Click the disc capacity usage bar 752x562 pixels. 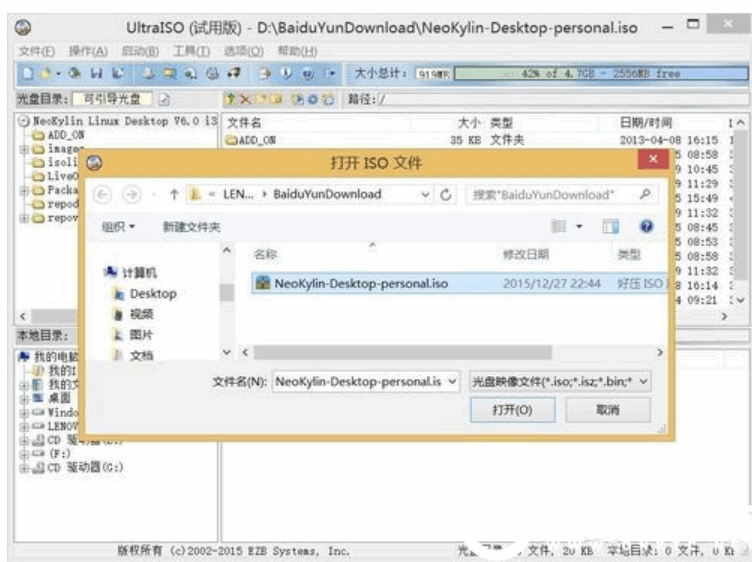click(x=600, y=74)
